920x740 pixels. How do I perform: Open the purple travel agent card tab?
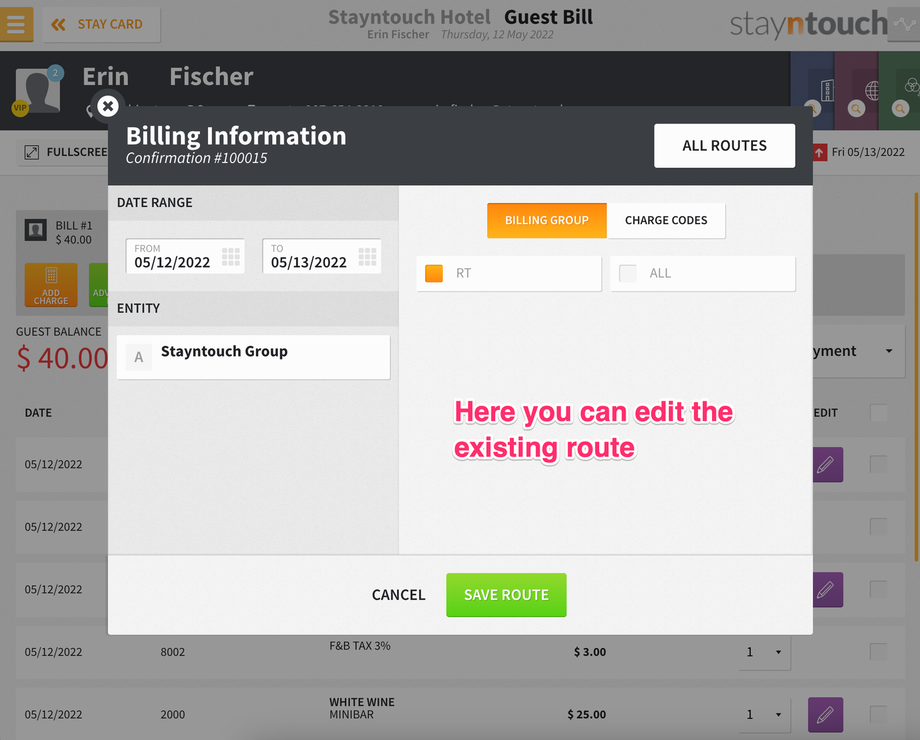click(x=856, y=90)
